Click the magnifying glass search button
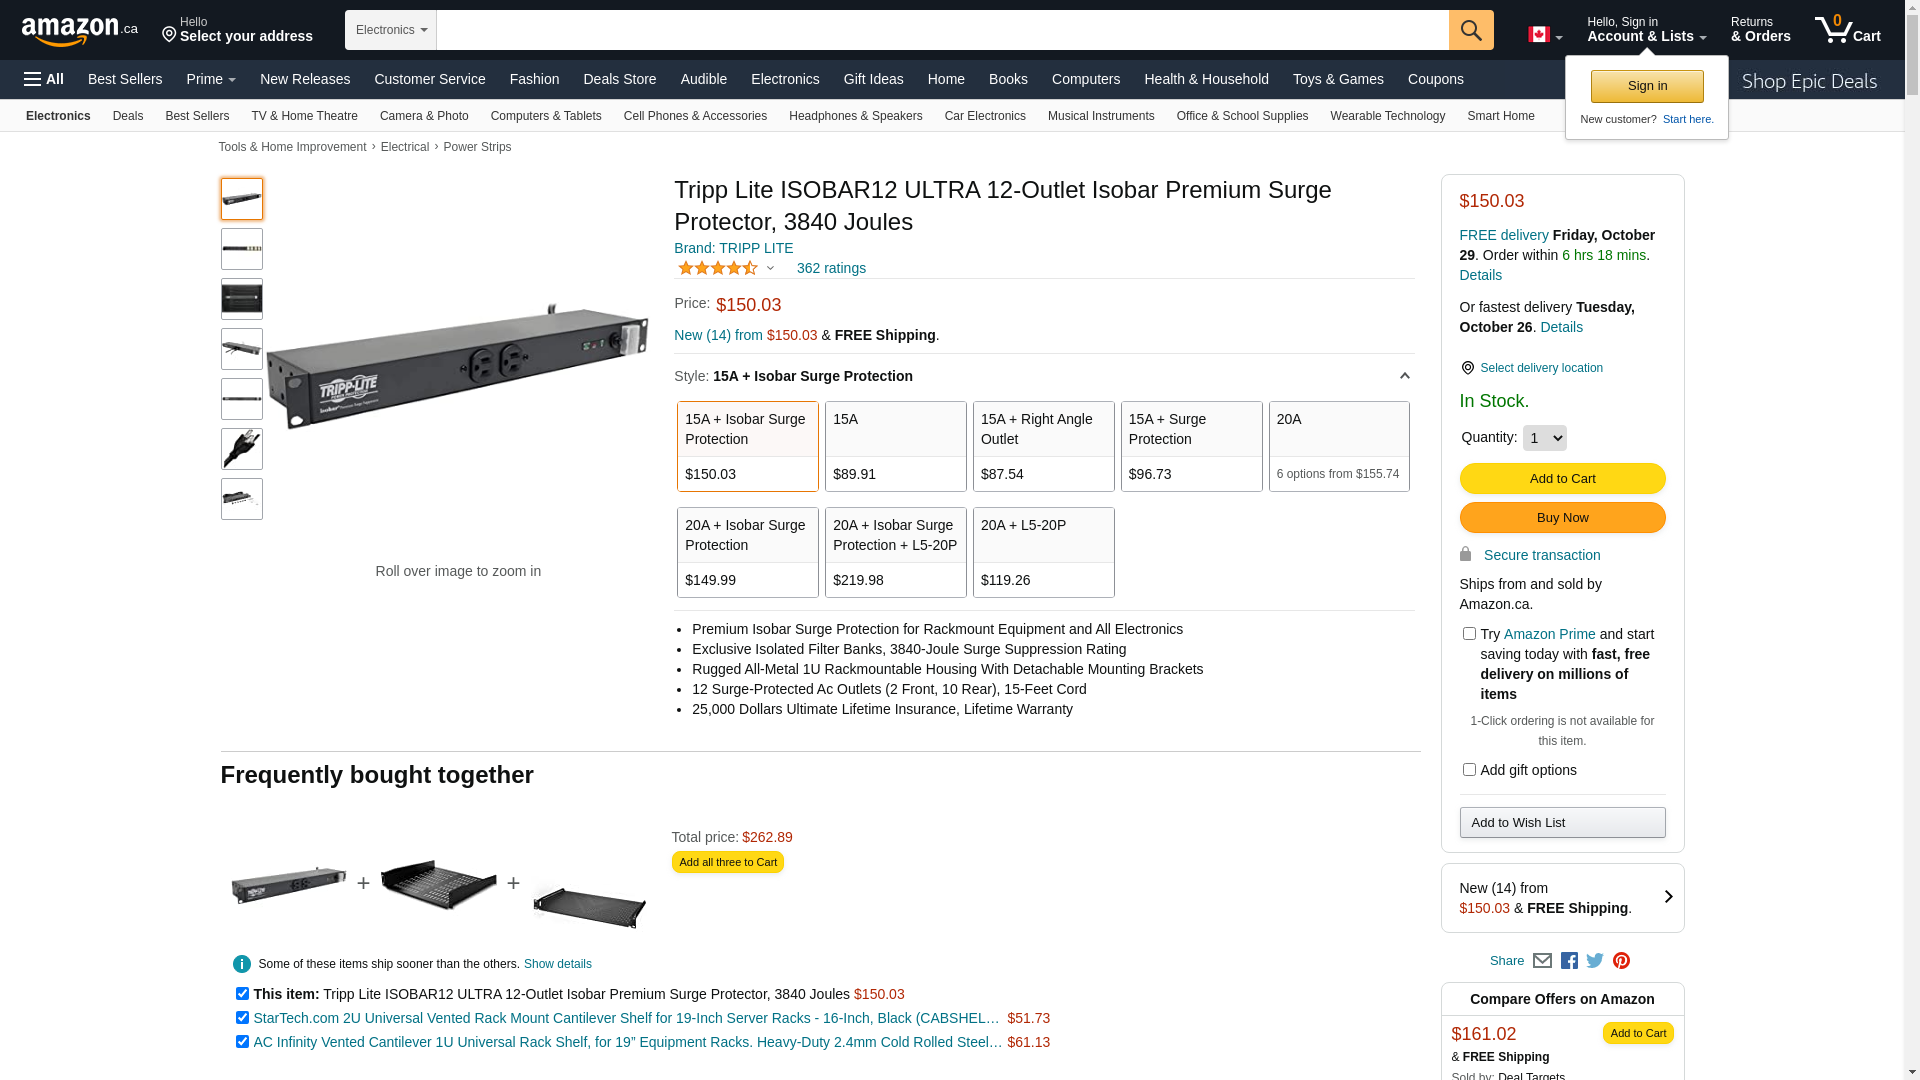Image resolution: width=1920 pixels, height=1080 pixels. pyautogui.click(x=1470, y=30)
